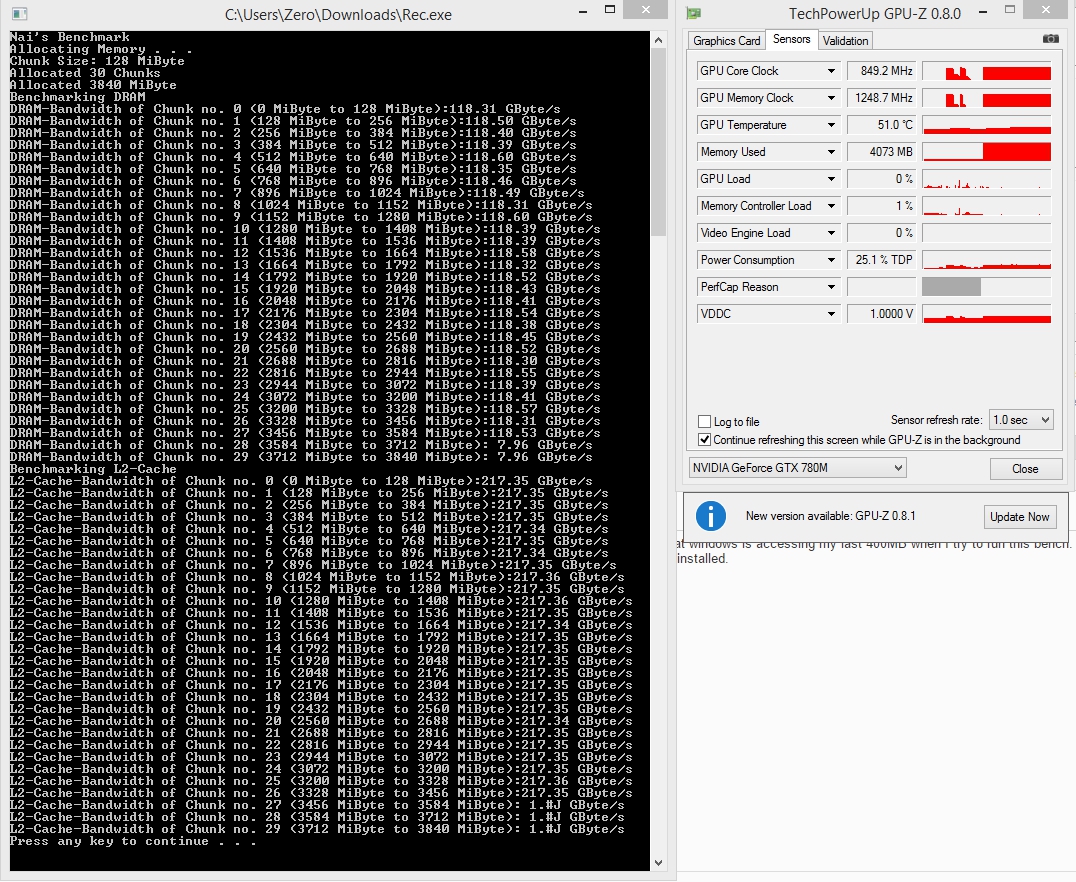Select GPU from NVIDIA GeForce GTX 780M dropdown
Viewport: 1076px width, 882px height.
(x=797, y=468)
